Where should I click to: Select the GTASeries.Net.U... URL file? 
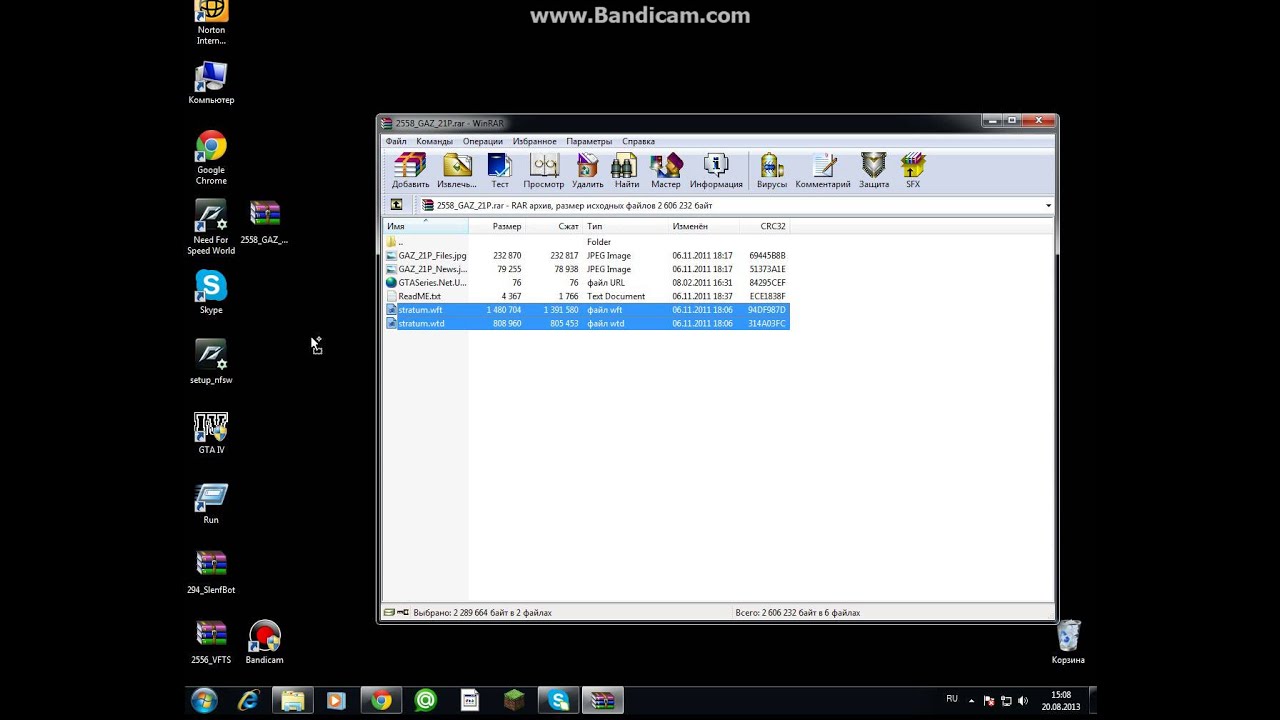point(587,283)
